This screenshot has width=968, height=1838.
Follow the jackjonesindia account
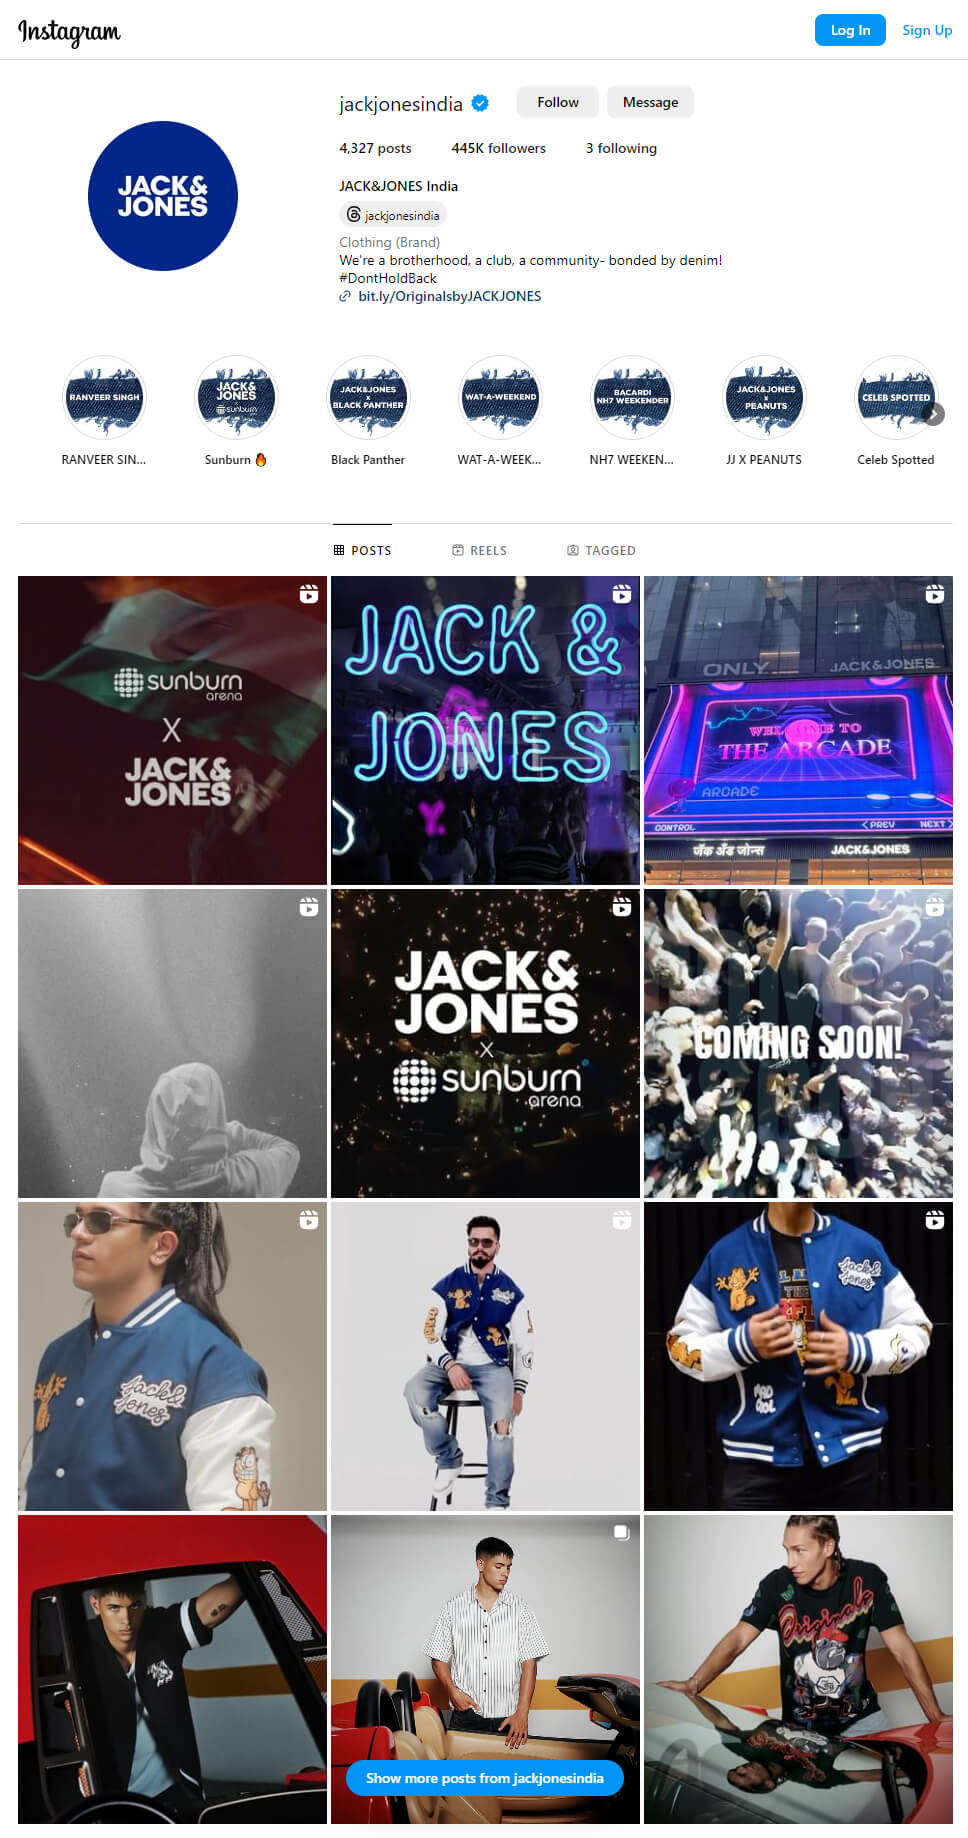558,102
